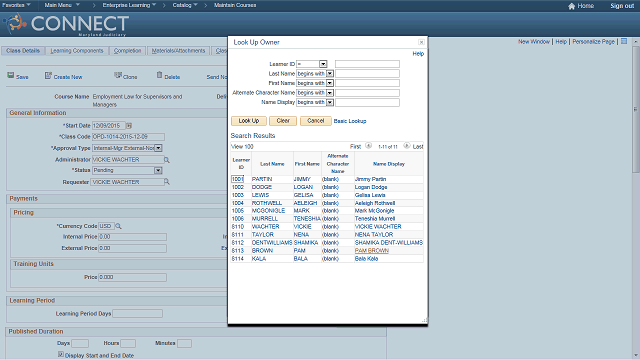This screenshot has height=360, width=640.
Task: Click the Last Name search input field
Action: (x=367, y=73)
